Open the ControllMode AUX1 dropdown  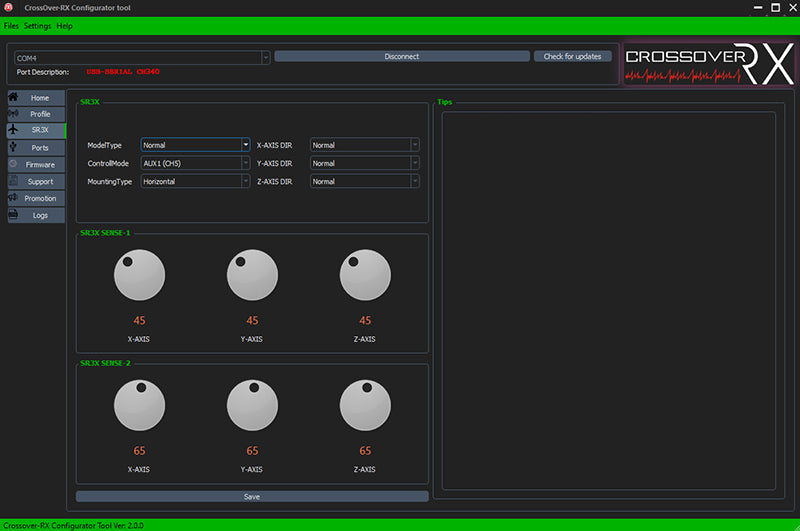click(x=195, y=163)
